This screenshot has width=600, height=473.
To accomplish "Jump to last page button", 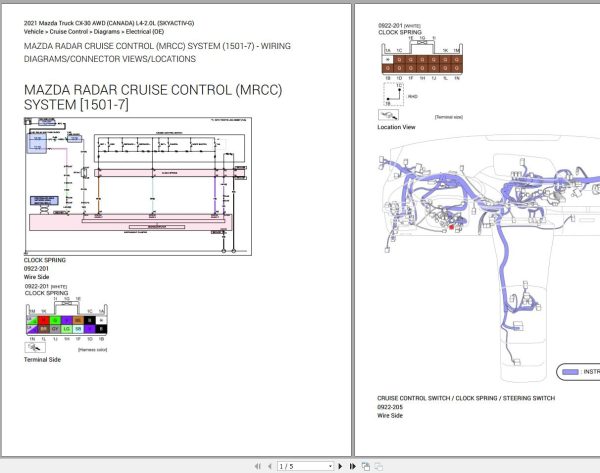I will 352,466.
